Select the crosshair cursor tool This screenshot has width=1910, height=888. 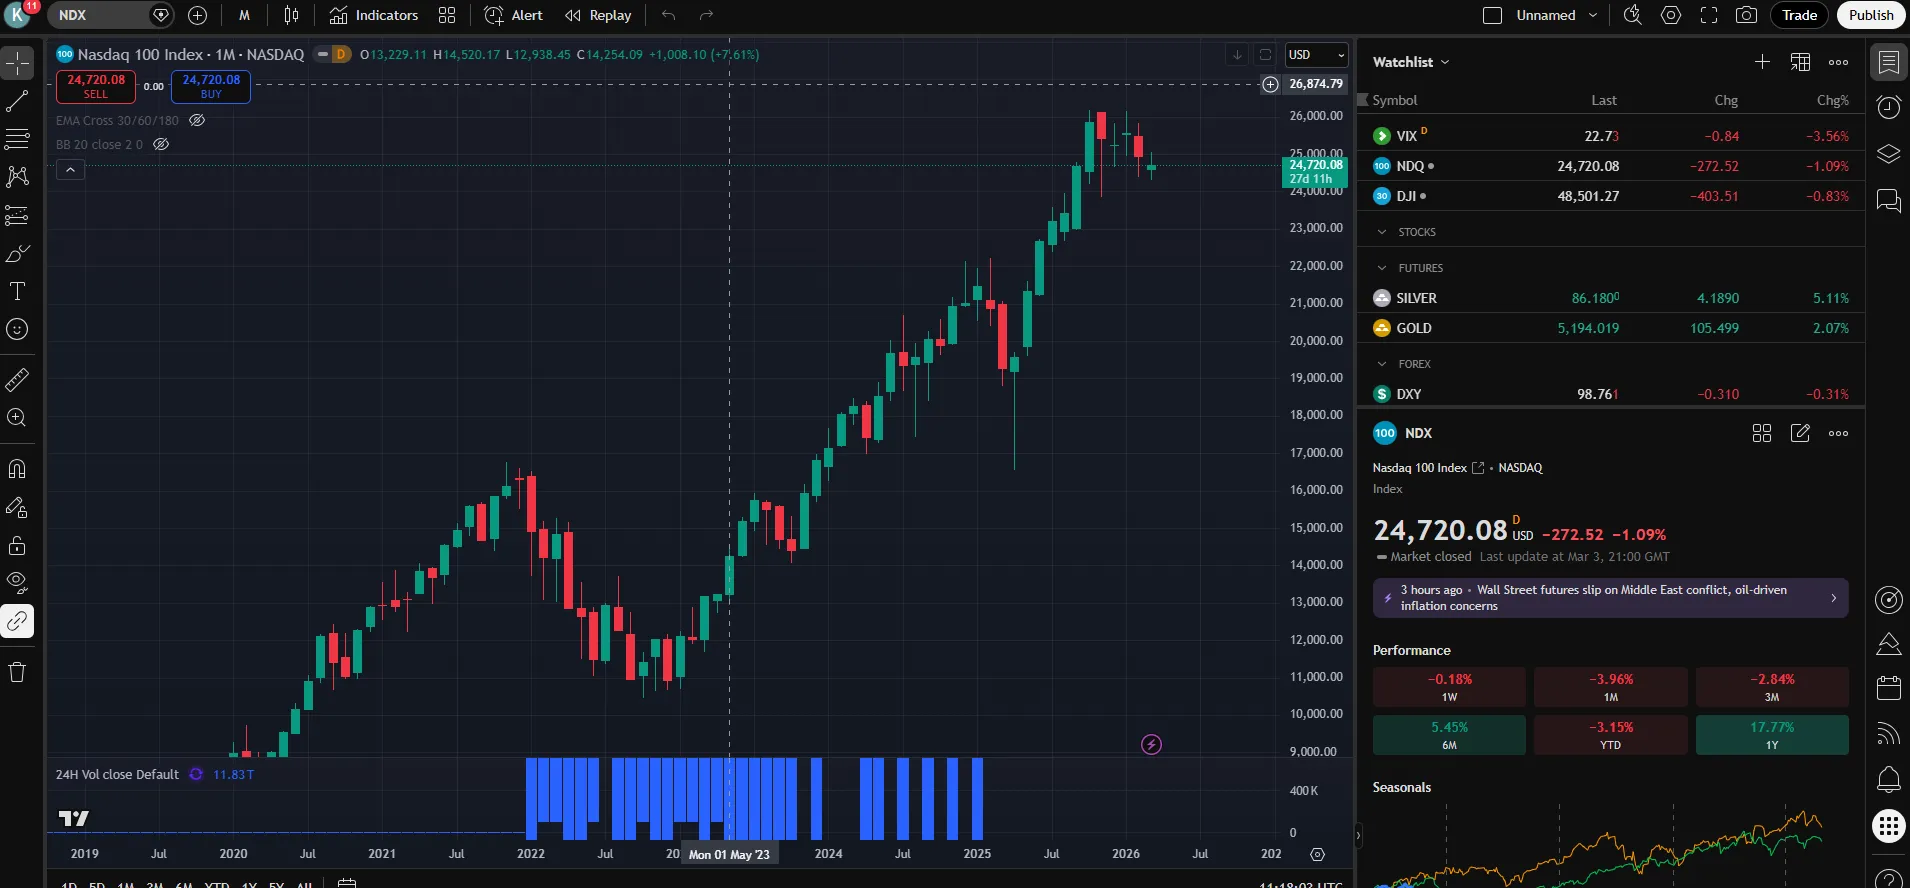point(18,63)
